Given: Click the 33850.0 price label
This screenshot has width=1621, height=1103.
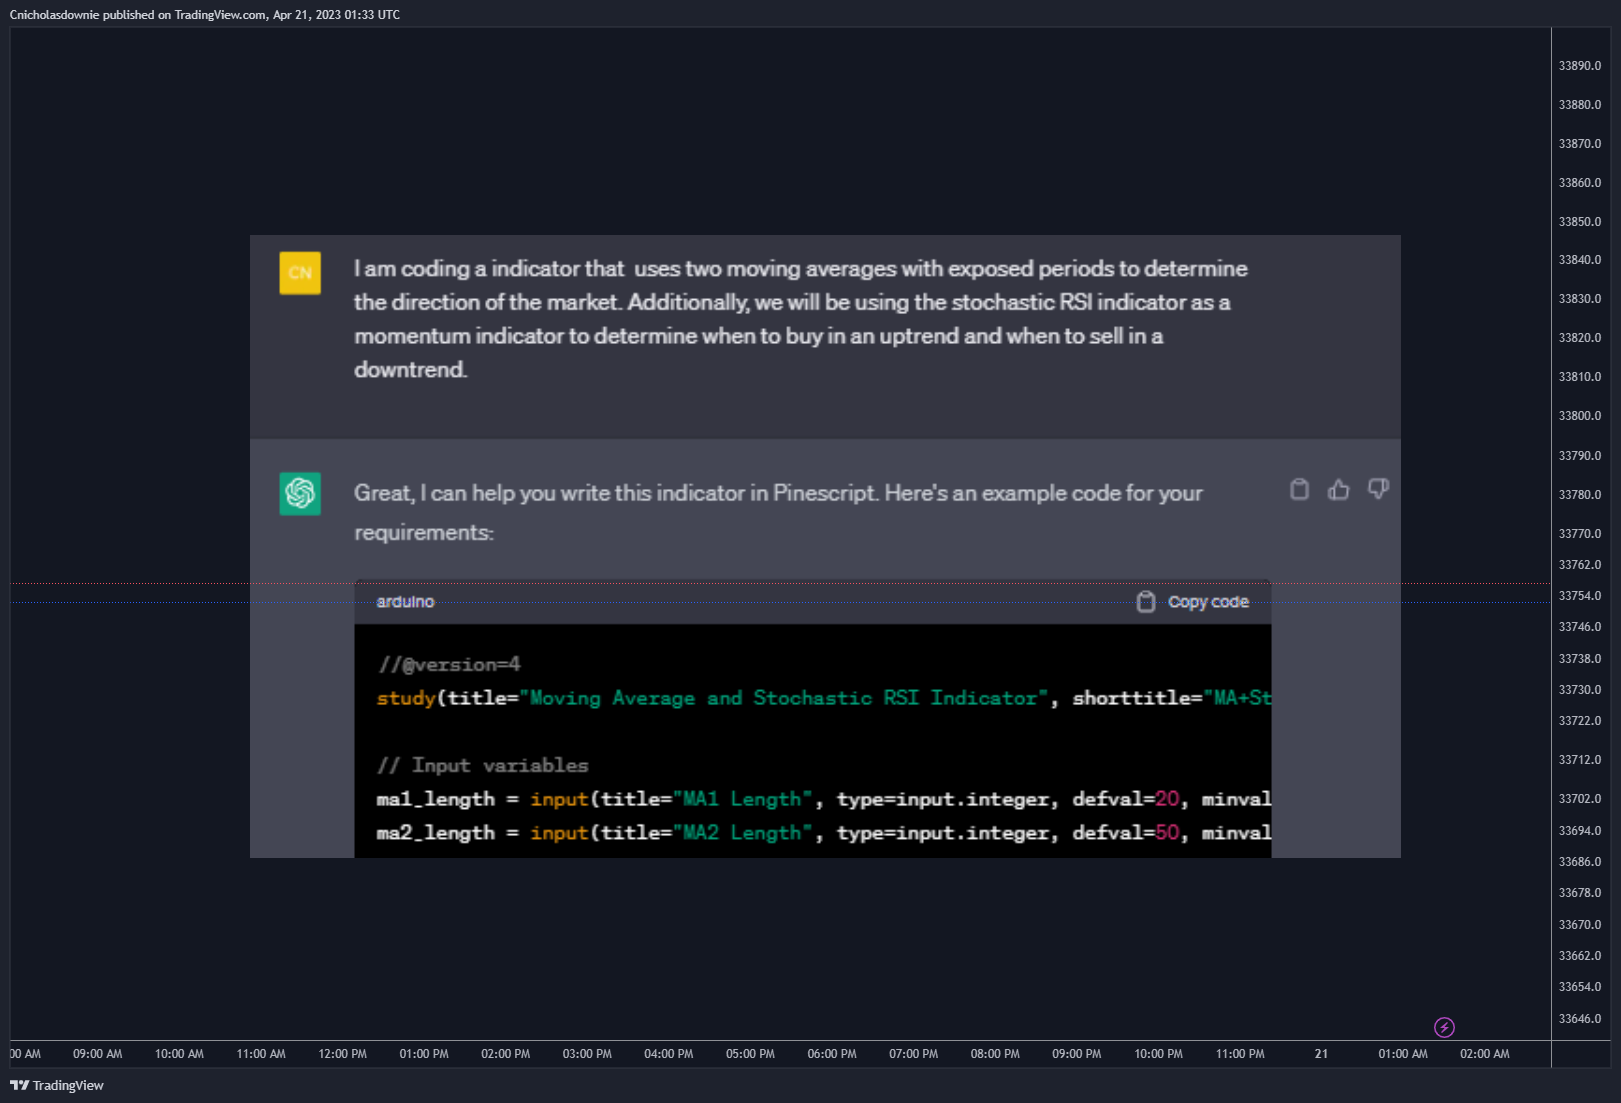Looking at the screenshot, I should tap(1580, 222).
